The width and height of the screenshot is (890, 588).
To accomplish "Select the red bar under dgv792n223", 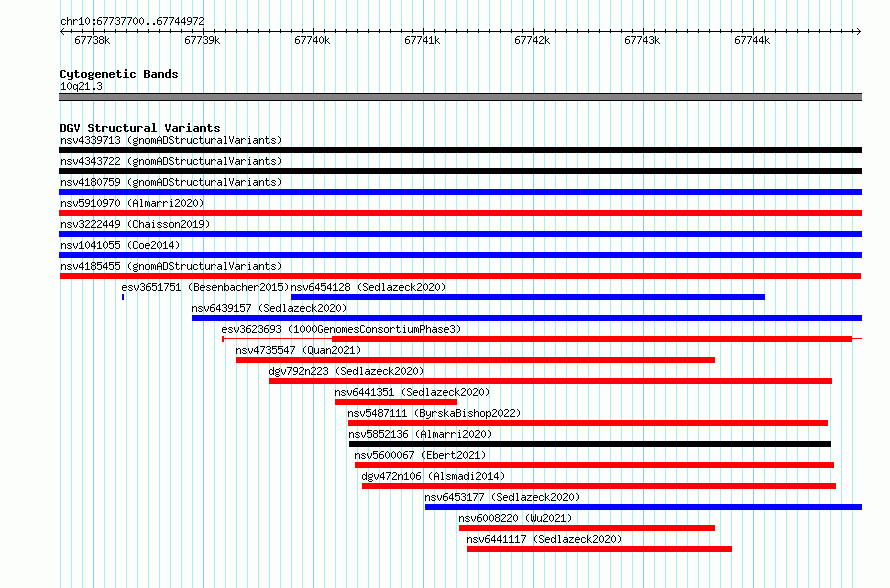I will pos(551,381).
